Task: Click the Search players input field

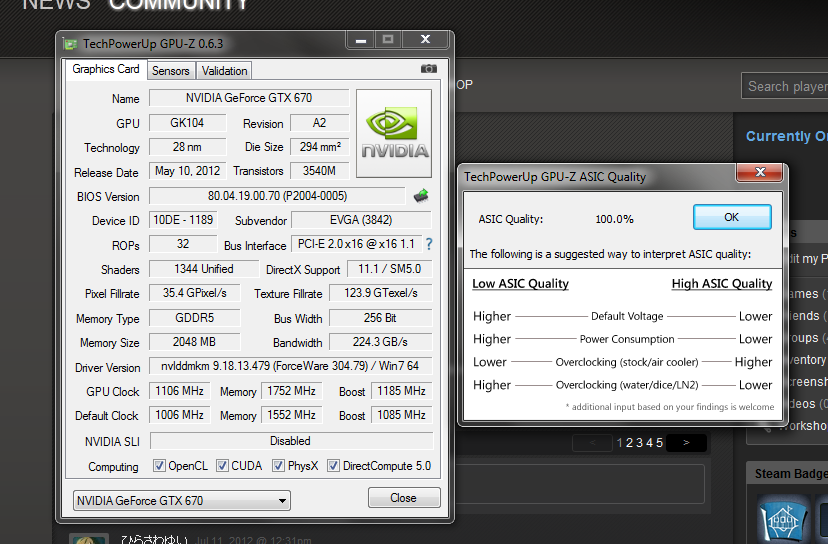Action: click(x=786, y=86)
